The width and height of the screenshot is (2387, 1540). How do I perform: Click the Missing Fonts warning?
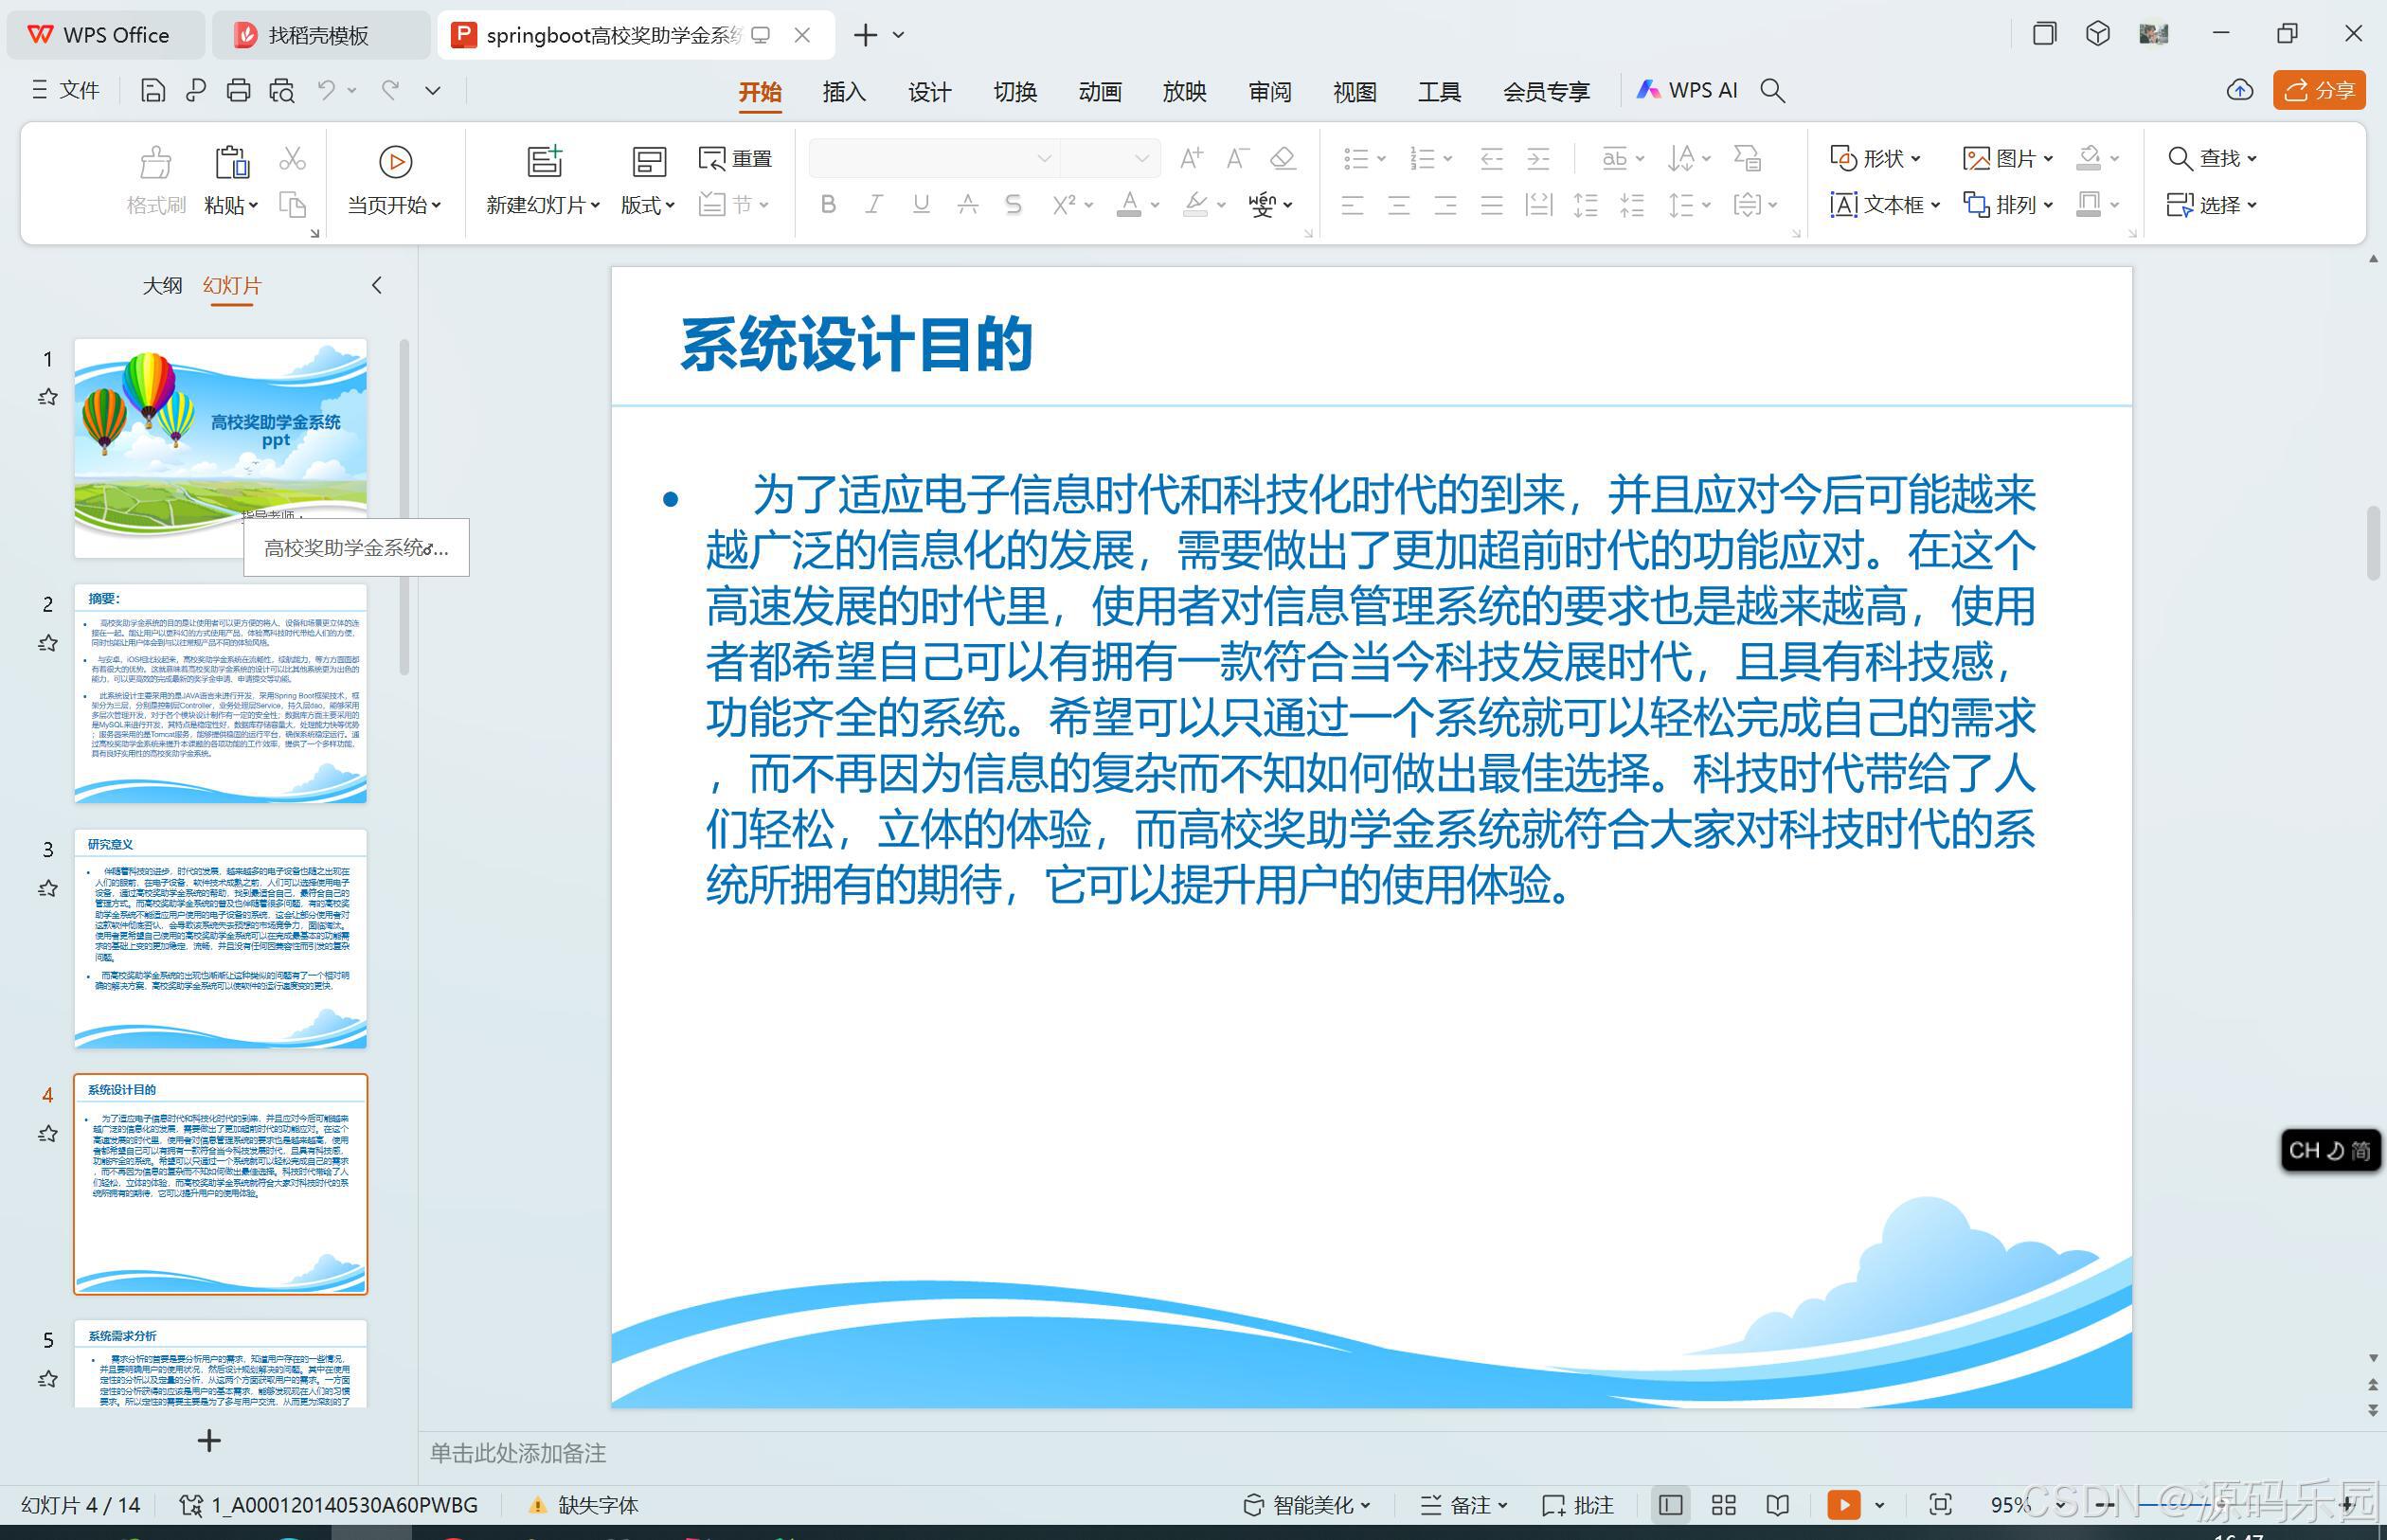(584, 1505)
